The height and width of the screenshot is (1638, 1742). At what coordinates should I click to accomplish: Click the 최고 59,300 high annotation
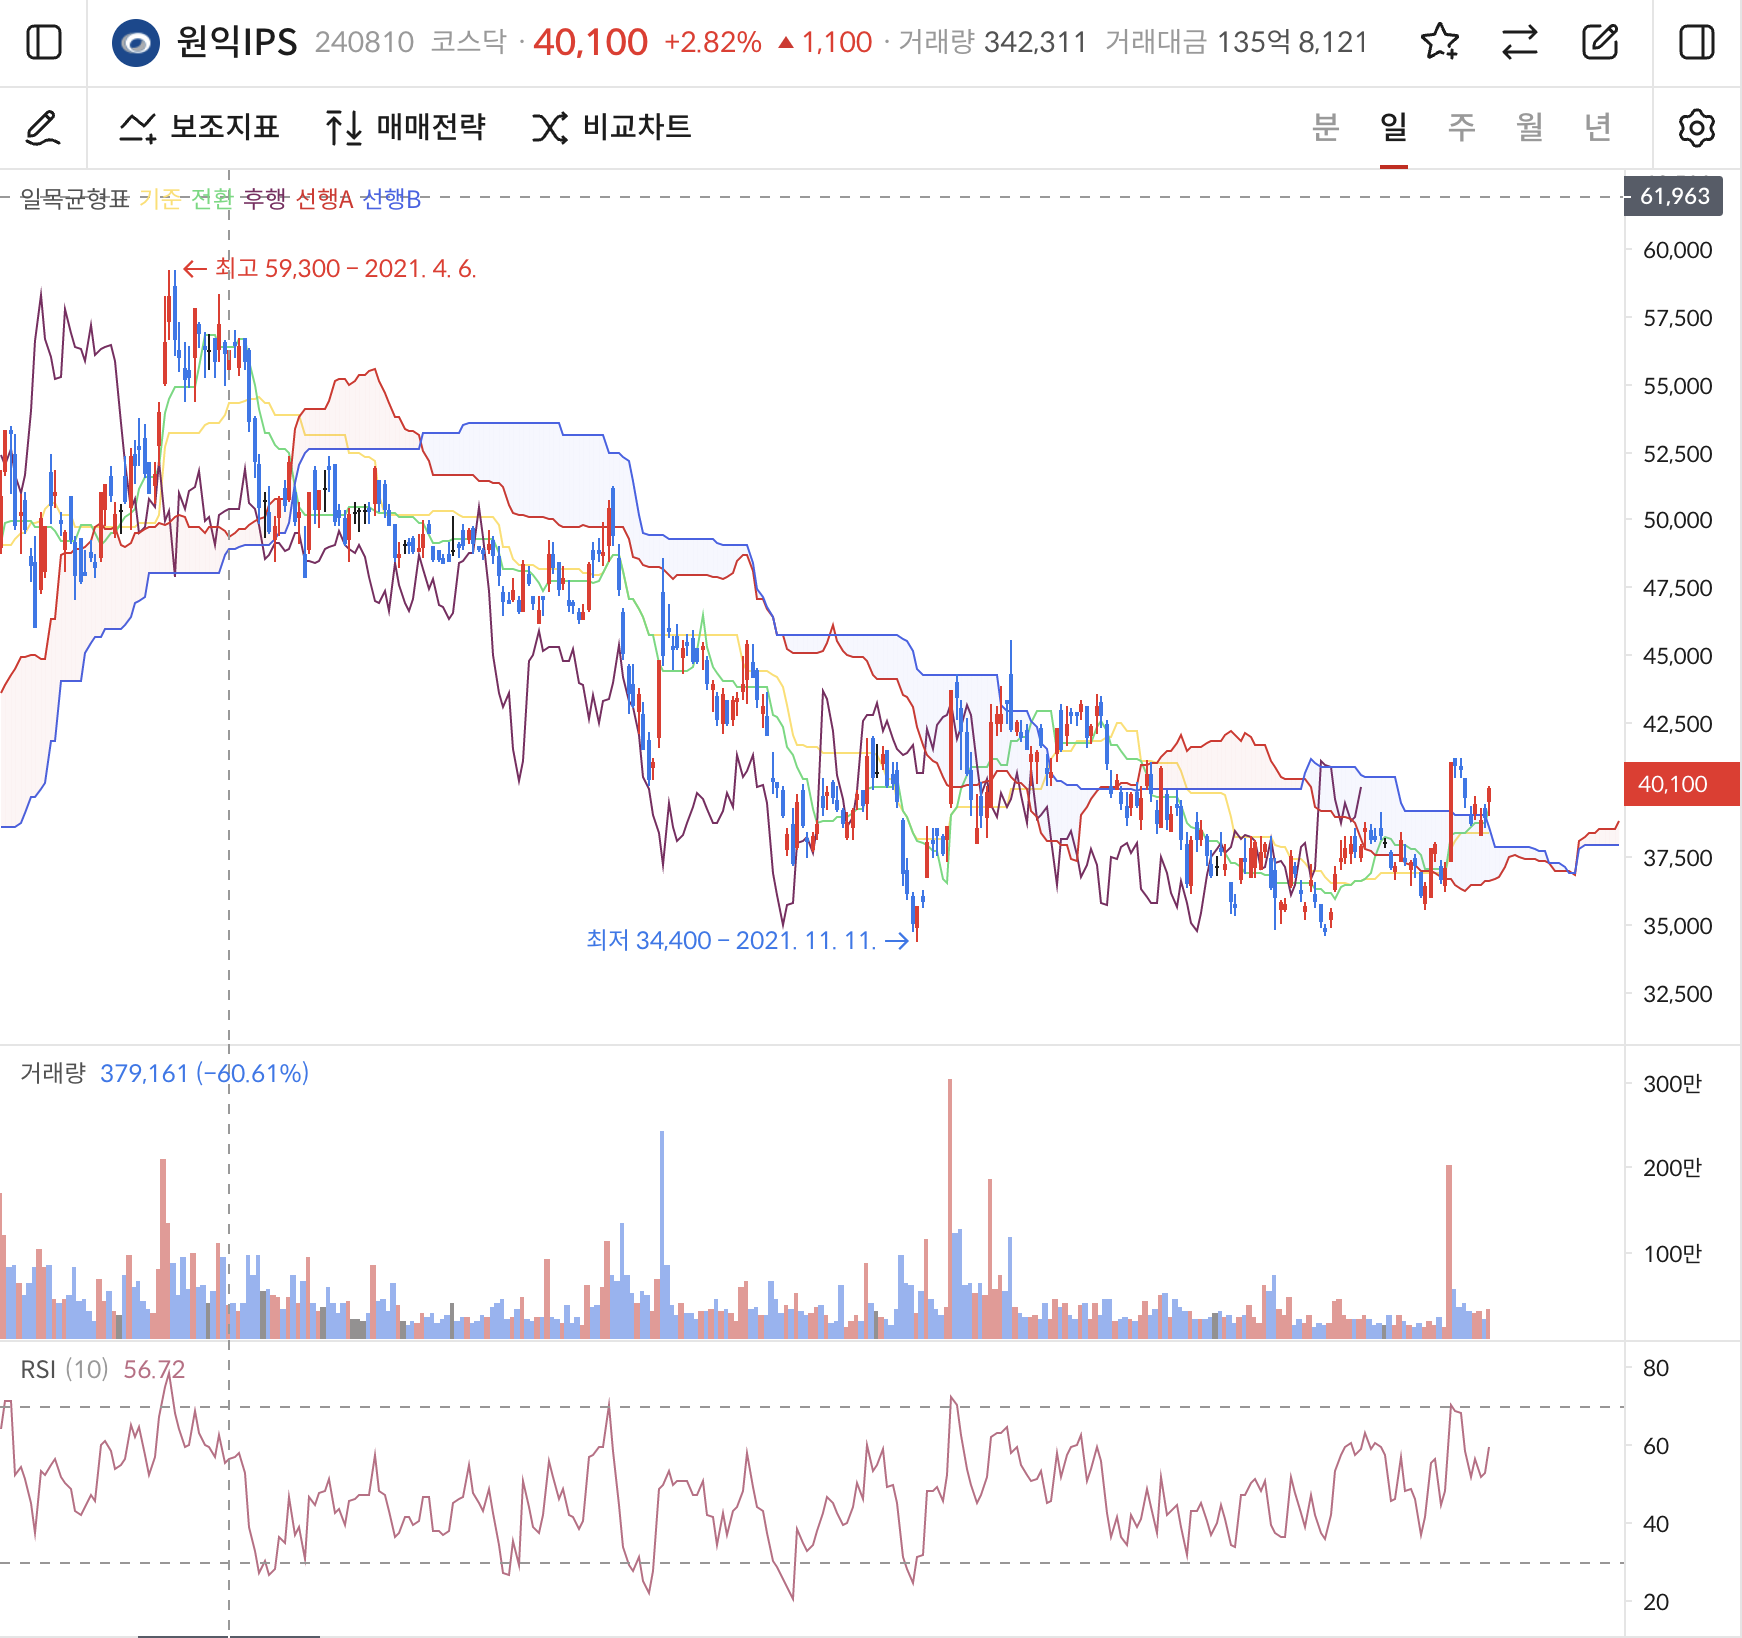(x=330, y=268)
